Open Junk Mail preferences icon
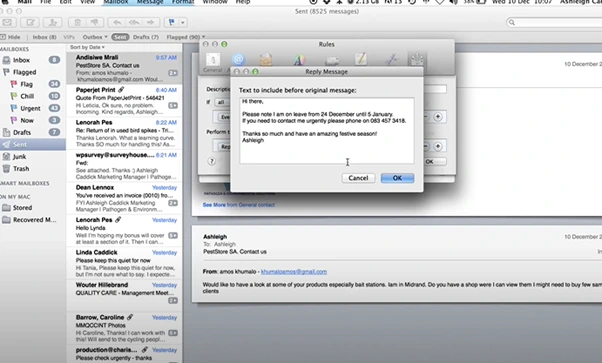 pos(266,60)
